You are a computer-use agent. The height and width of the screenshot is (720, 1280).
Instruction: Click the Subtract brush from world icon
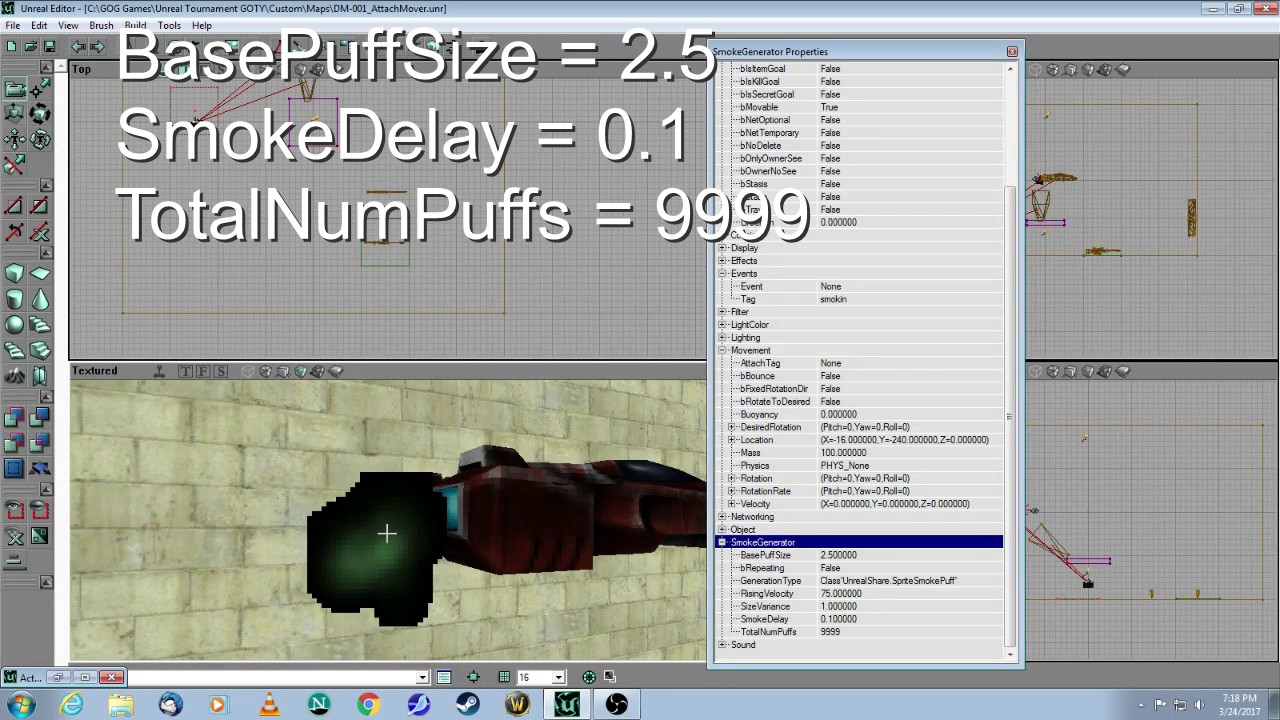40,417
